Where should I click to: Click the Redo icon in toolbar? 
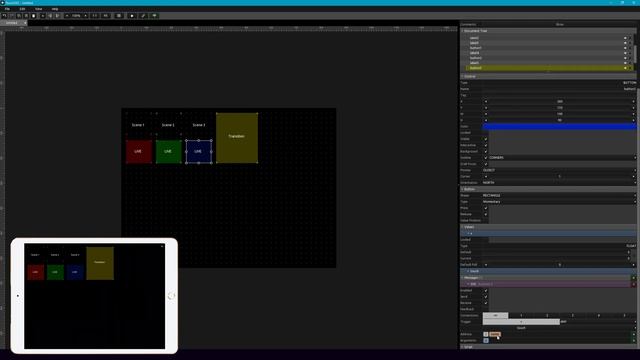point(12,16)
